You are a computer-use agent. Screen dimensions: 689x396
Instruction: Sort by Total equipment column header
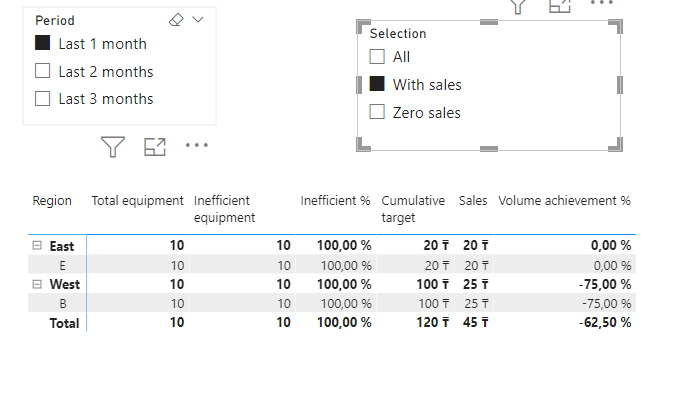(x=137, y=201)
